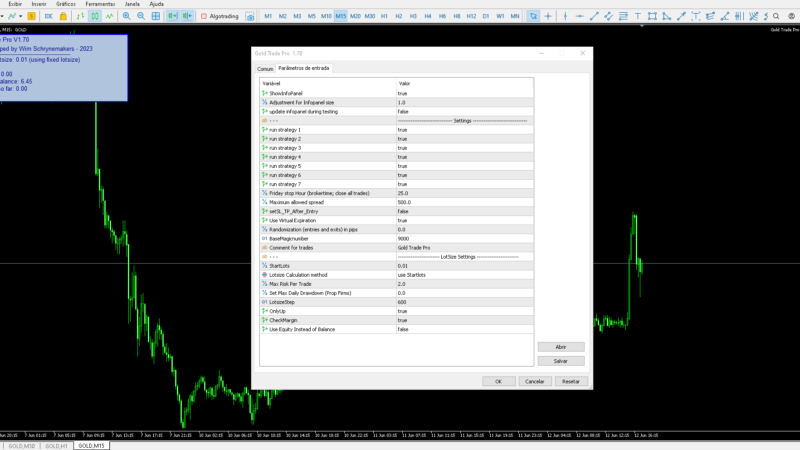Select the D1 timeframe
800x450 pixels.
[486, 16]
